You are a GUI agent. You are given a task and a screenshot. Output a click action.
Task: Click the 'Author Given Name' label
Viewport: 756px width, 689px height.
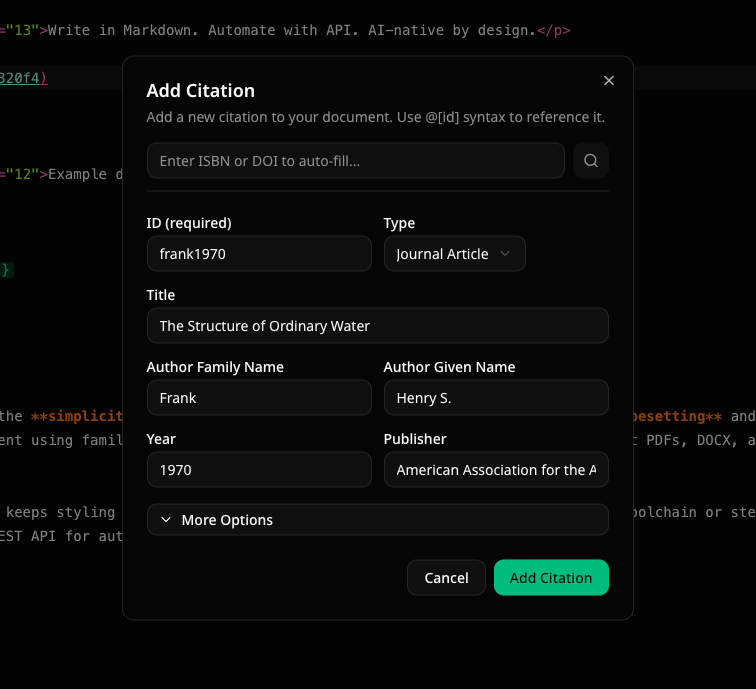(x=449, y=367)
